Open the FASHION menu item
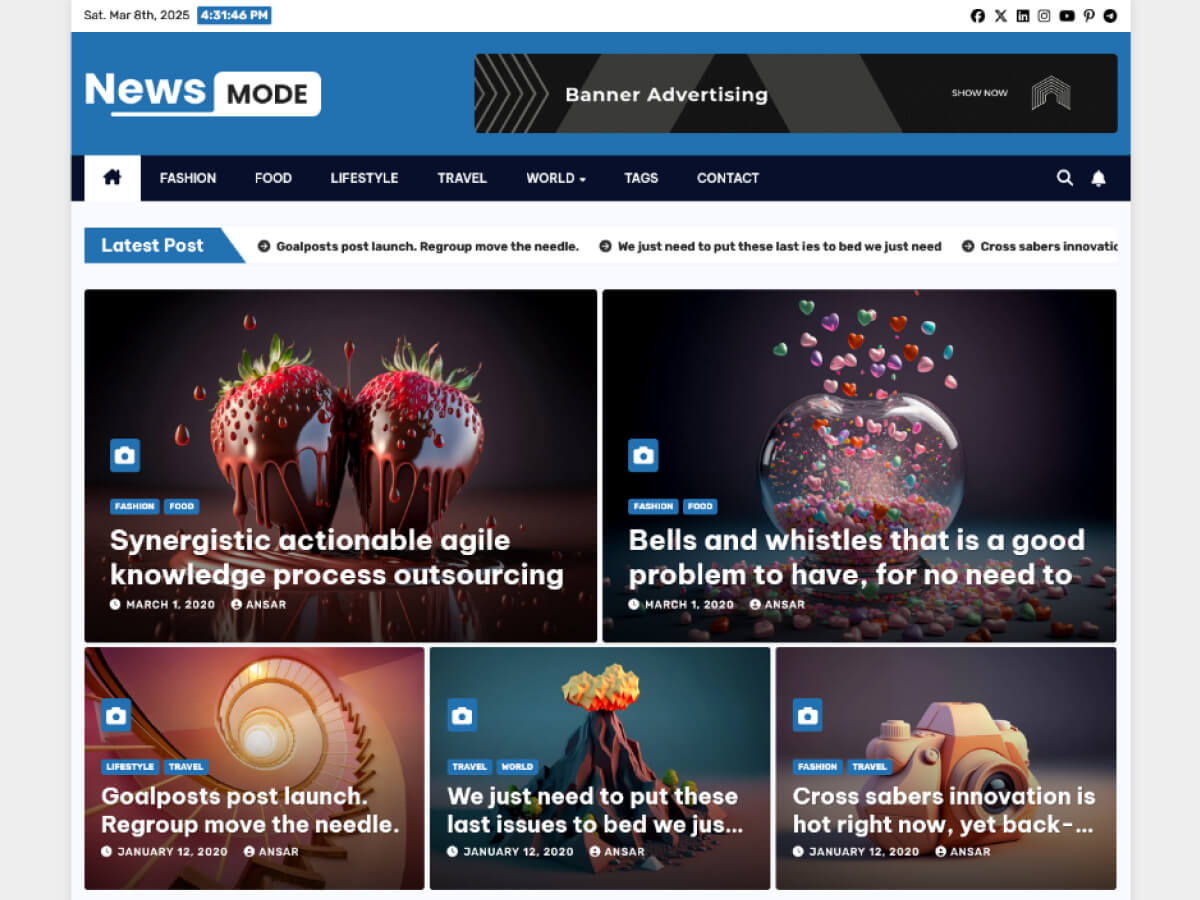The image size is (1200, 900). point(187,178)
